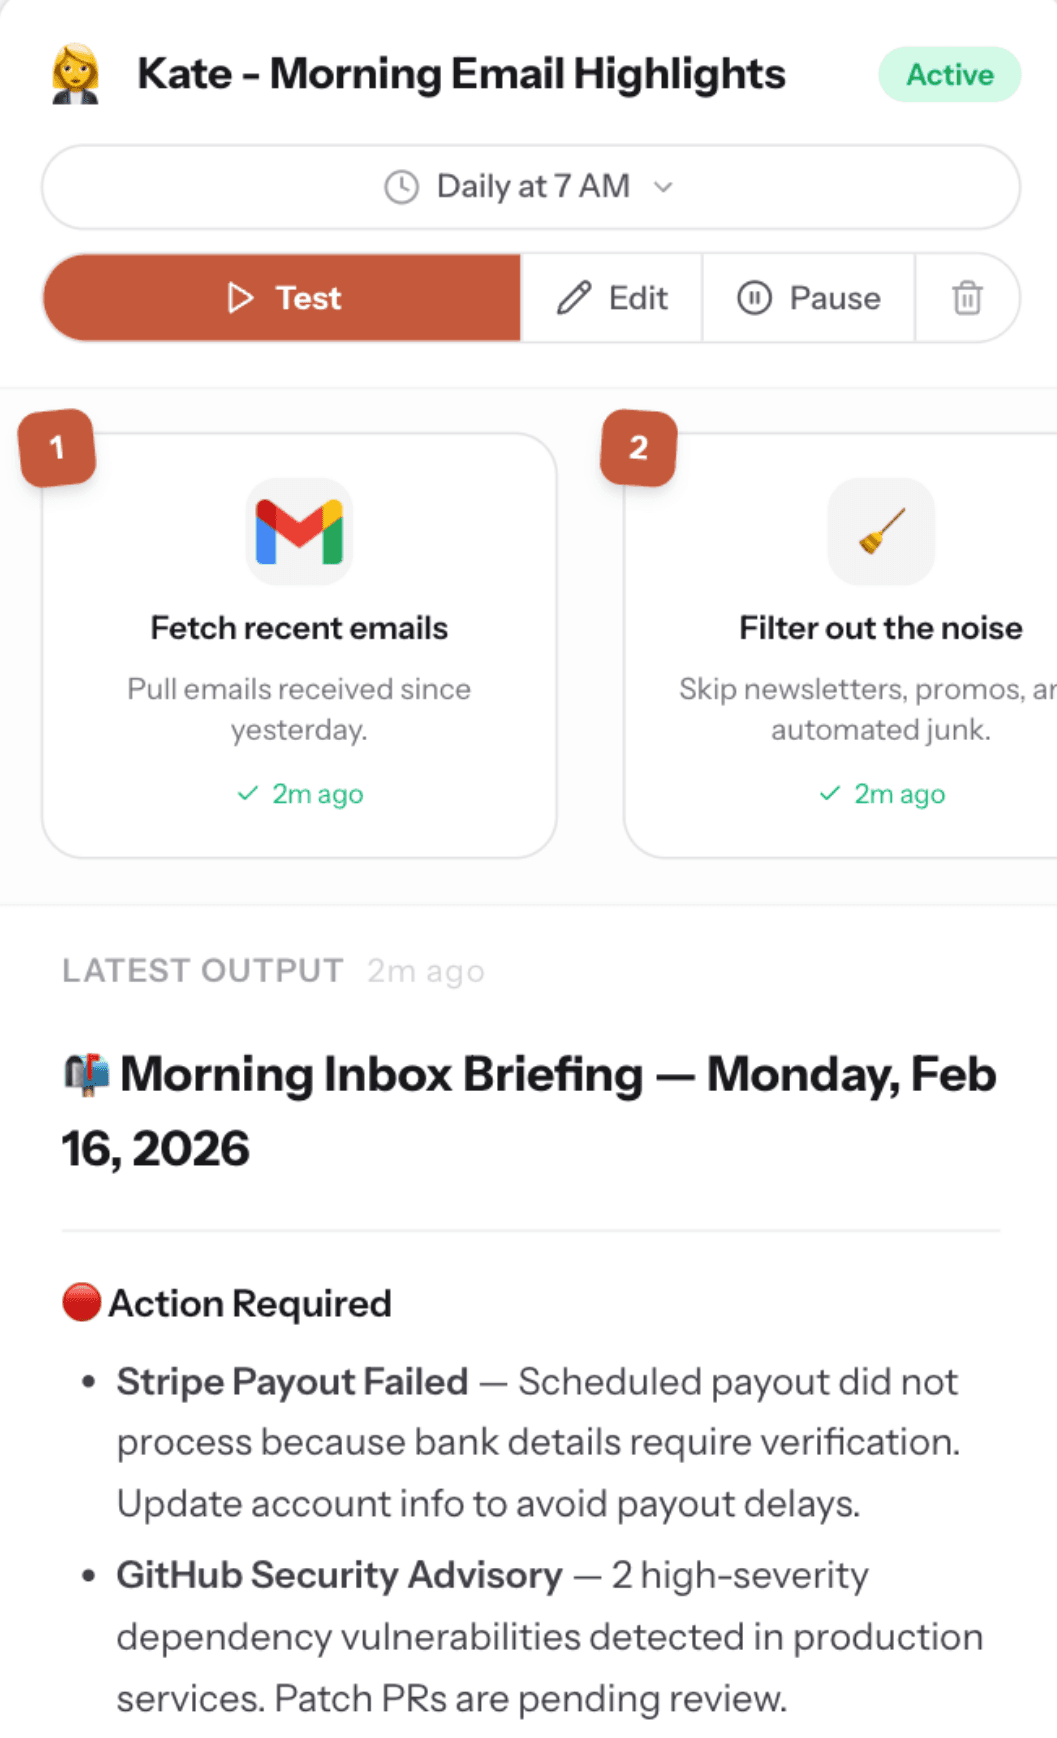Click the broom icon in step two
The image size is (1057, 1738).
(881, 531)
